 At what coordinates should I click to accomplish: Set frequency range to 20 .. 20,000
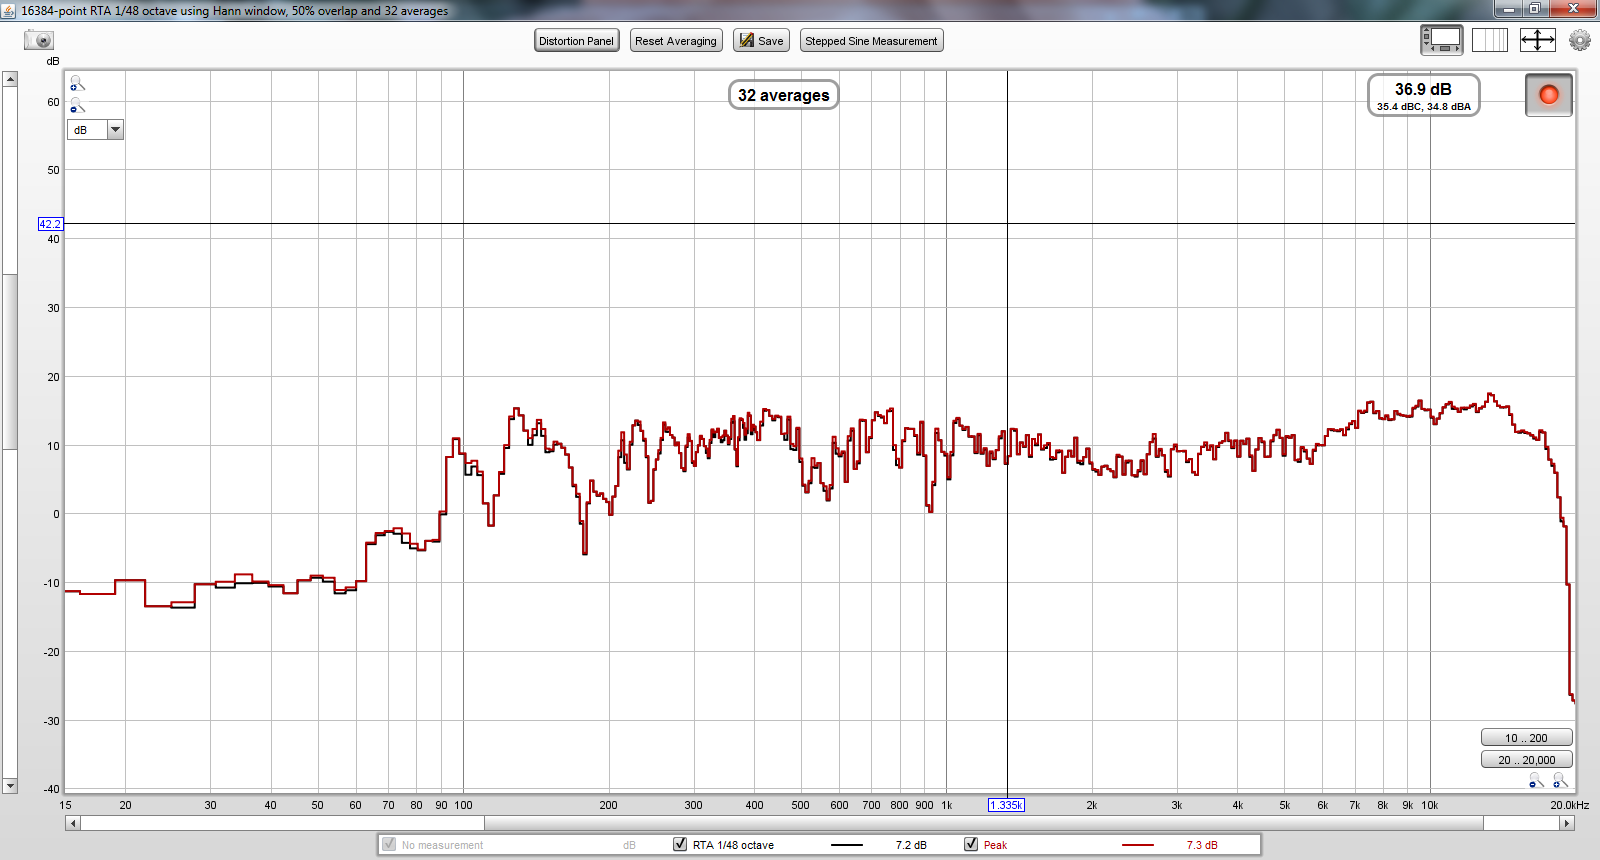1526,760
